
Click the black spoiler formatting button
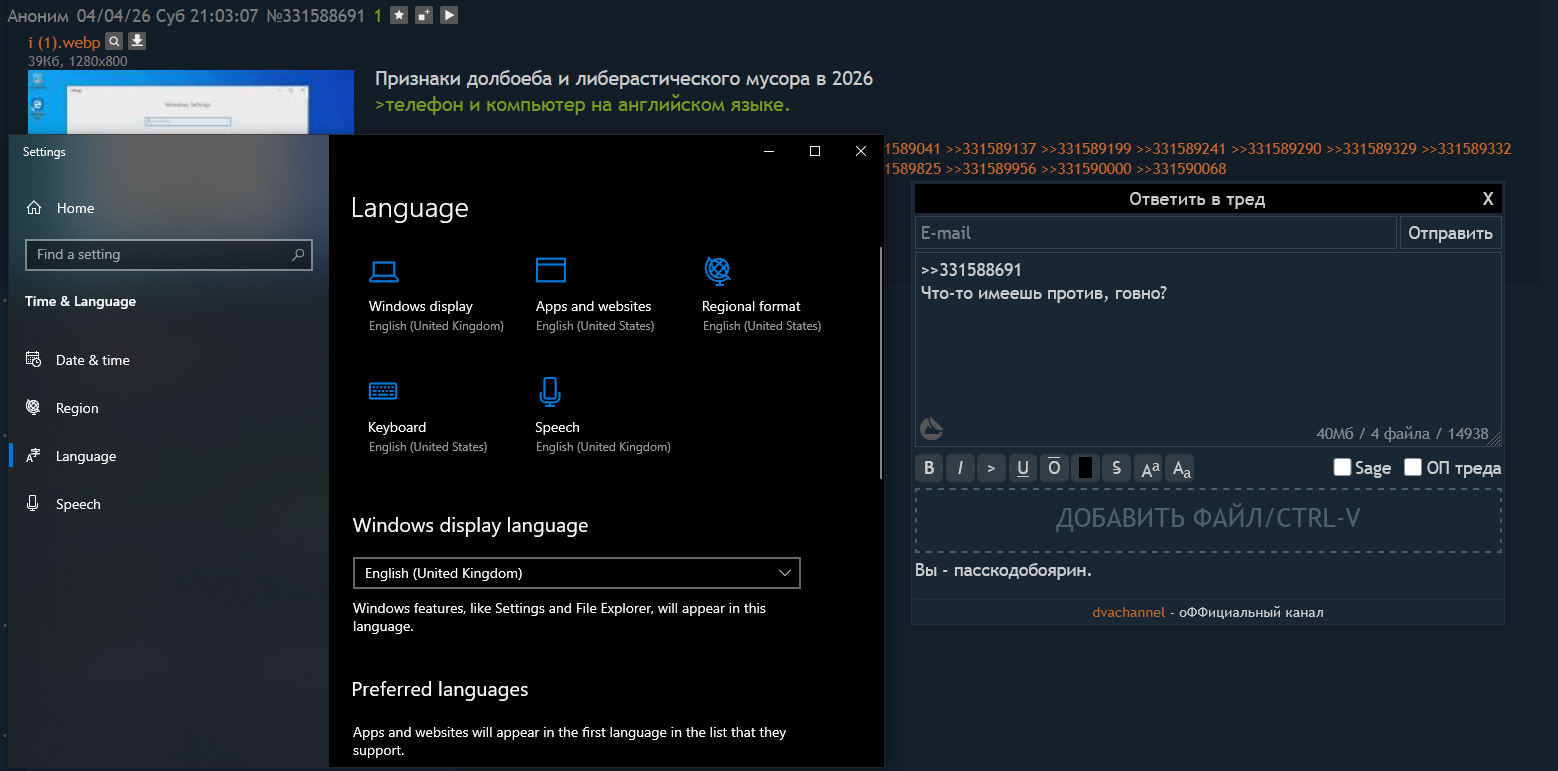coord(1085,468)
